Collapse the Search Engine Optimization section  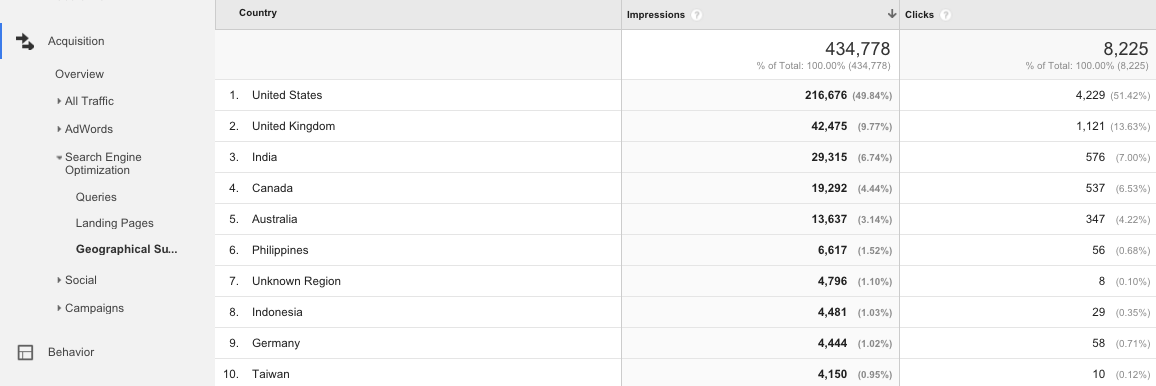(x=59, y=157)
